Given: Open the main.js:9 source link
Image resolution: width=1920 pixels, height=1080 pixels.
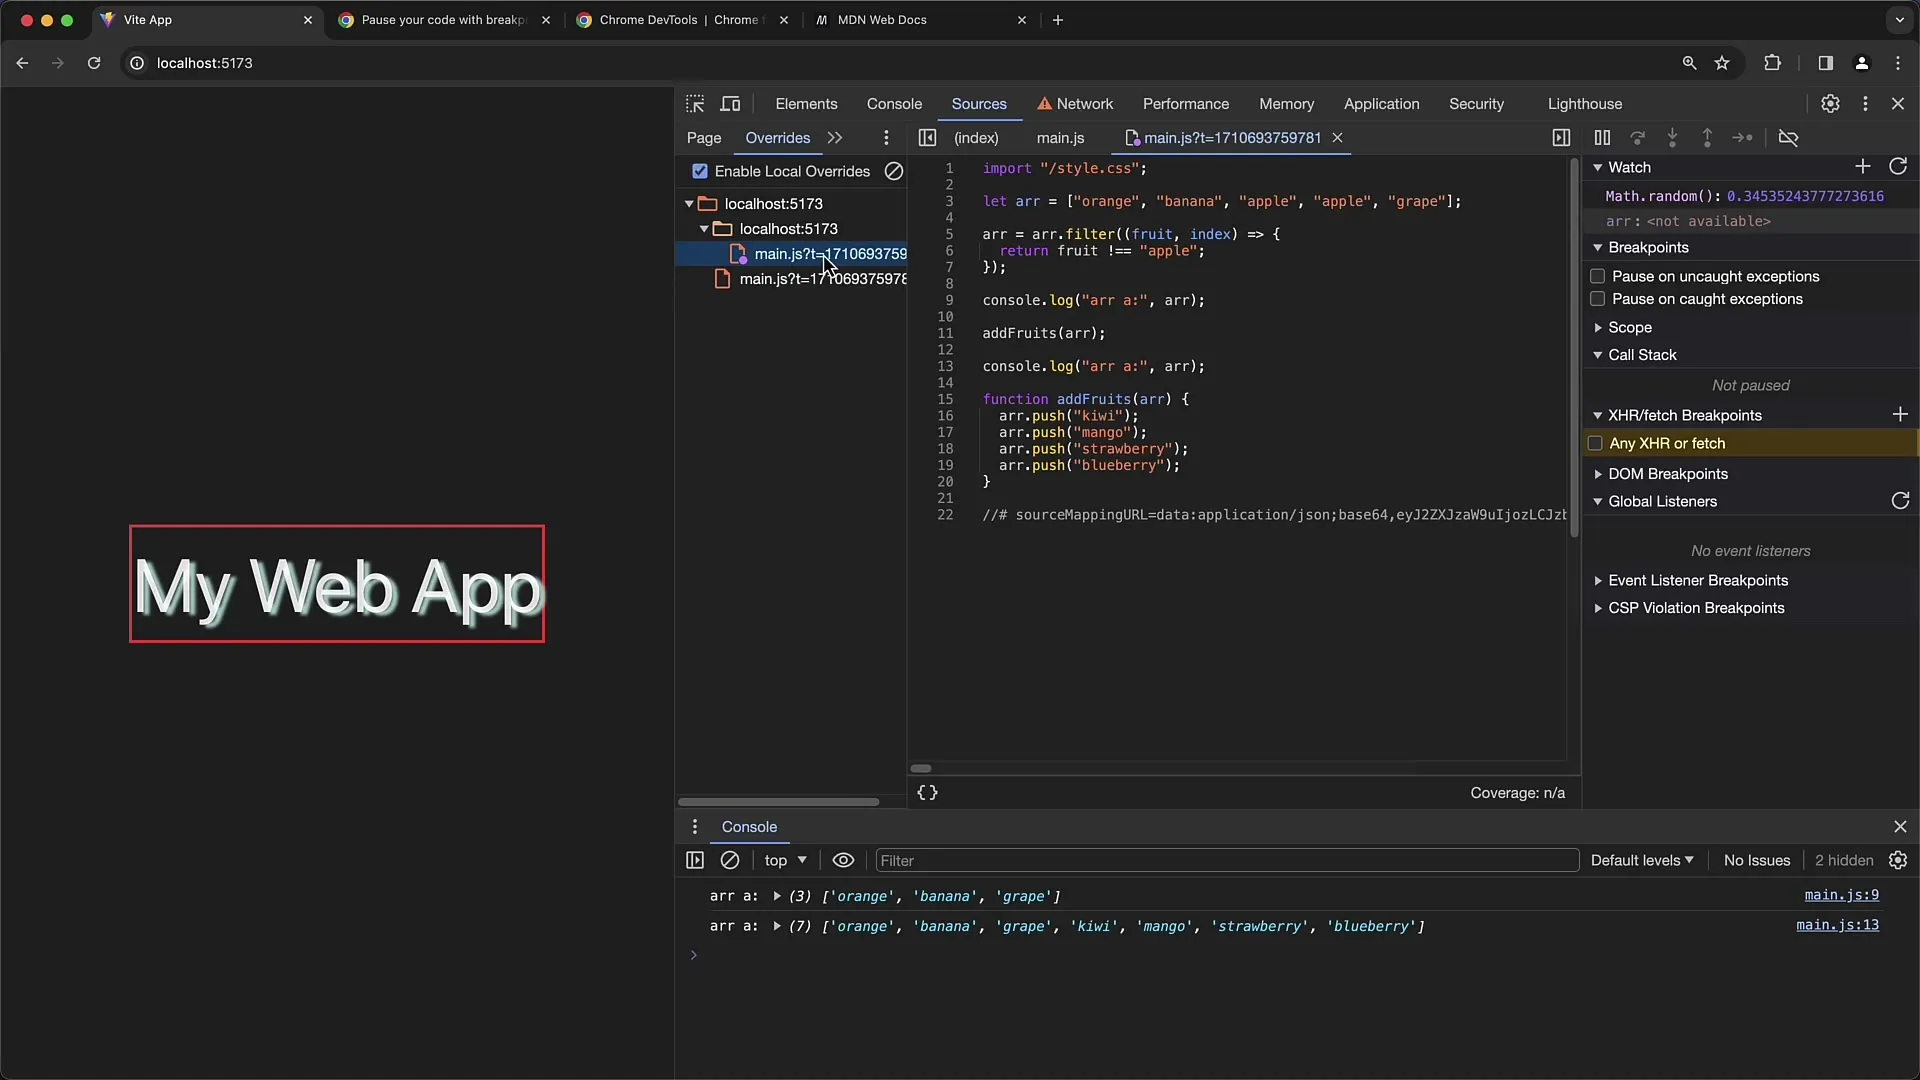Looking at the screenshot, I should click(1841, 895).
